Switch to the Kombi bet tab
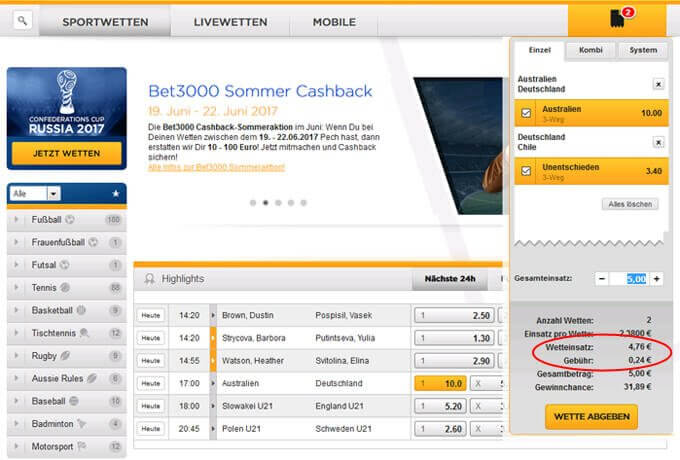The width and height of the screenshot is (680, 460). pyautogui.click(x=591, y=50)
